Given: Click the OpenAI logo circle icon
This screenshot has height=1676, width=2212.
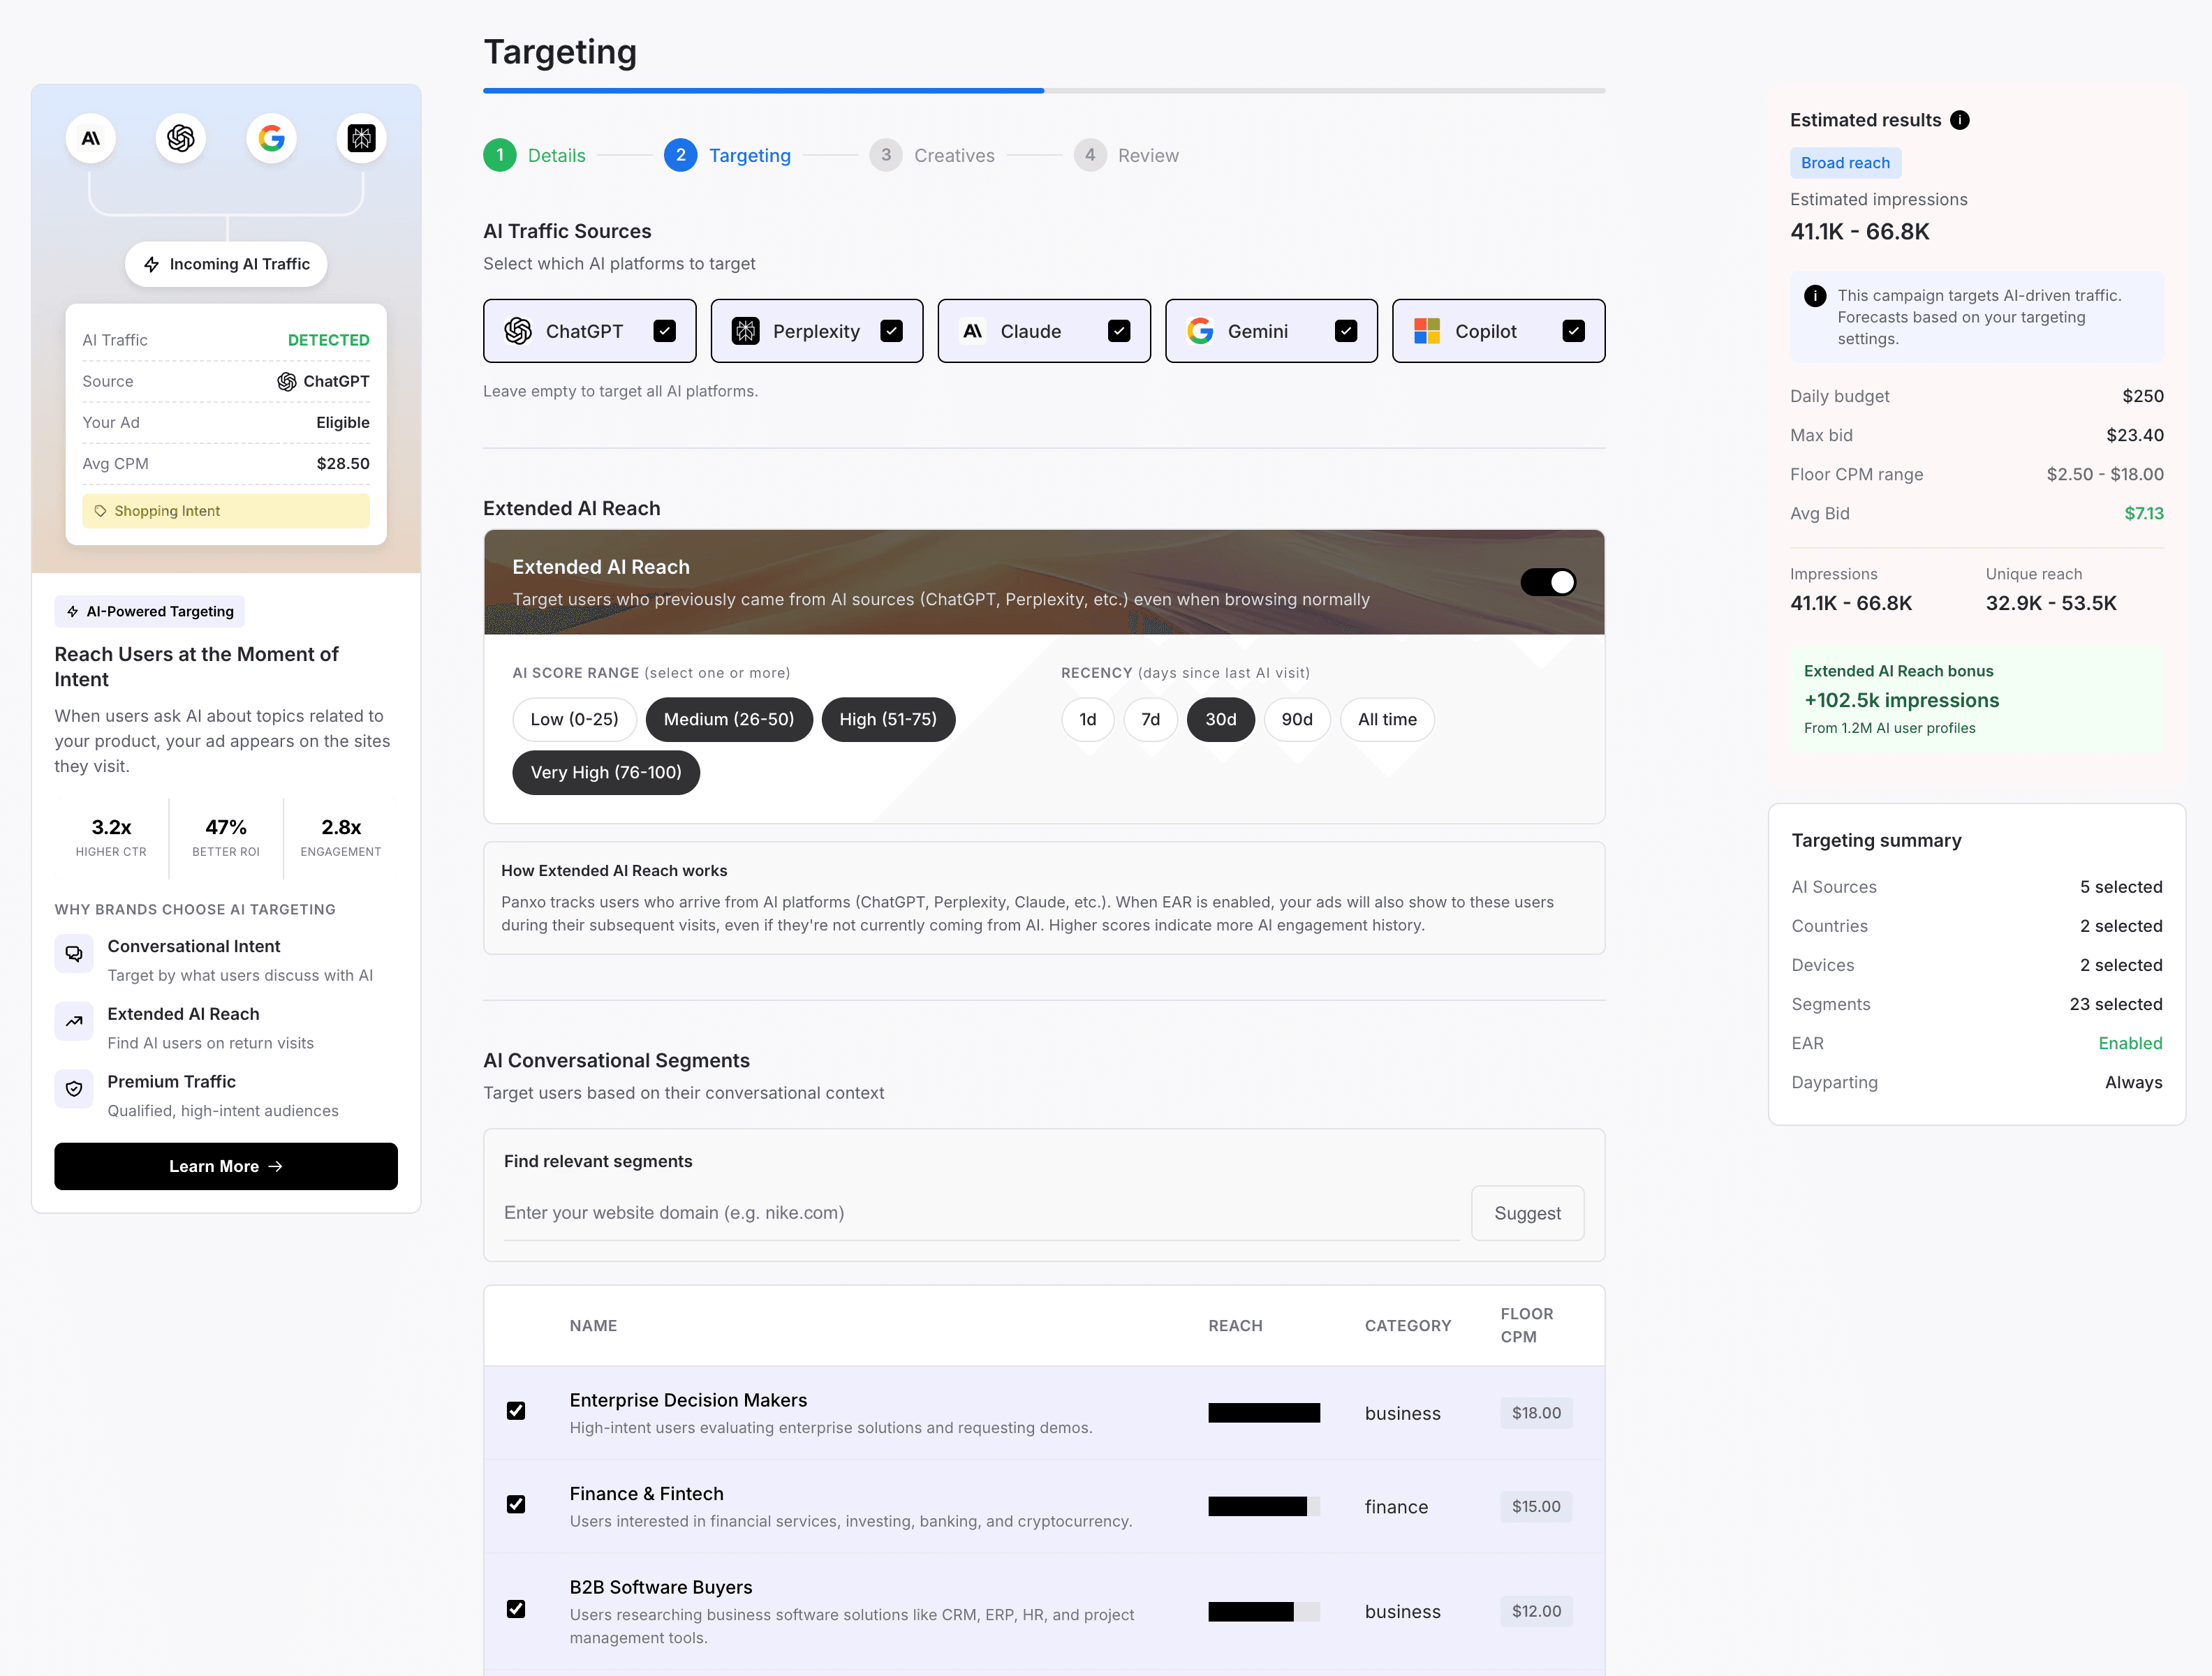Looking at the screenshot, I should tap(181, 138).
